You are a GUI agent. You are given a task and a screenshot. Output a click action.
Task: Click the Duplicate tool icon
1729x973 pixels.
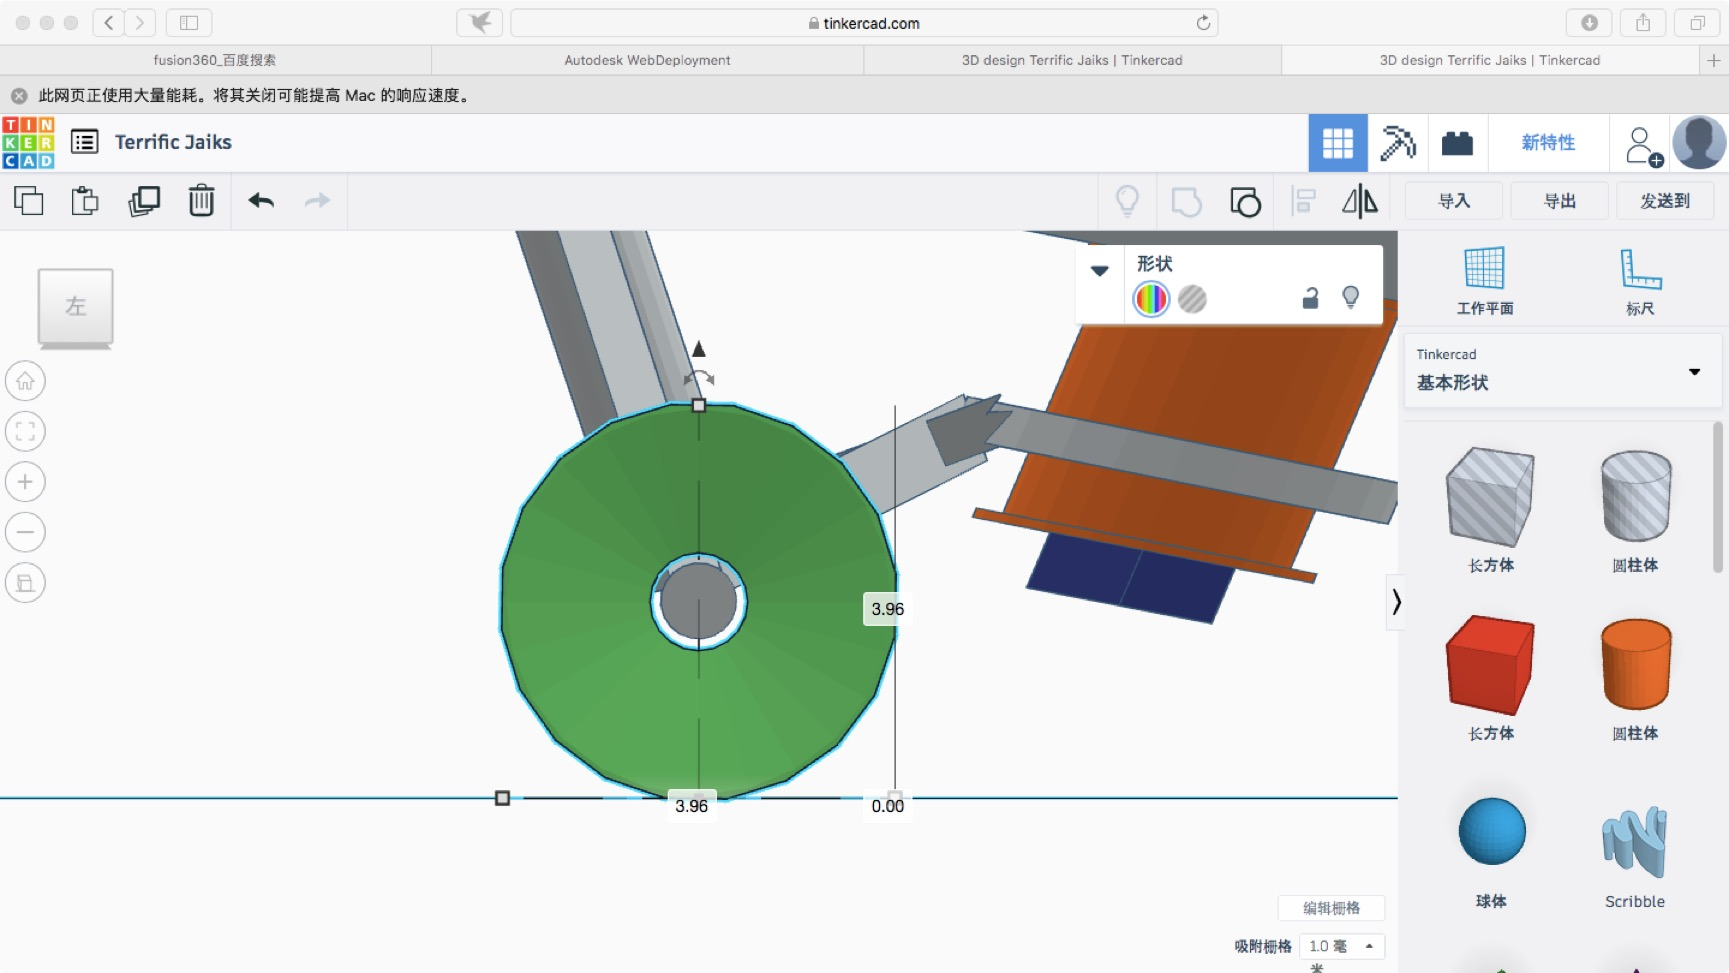tap(144, 201)
